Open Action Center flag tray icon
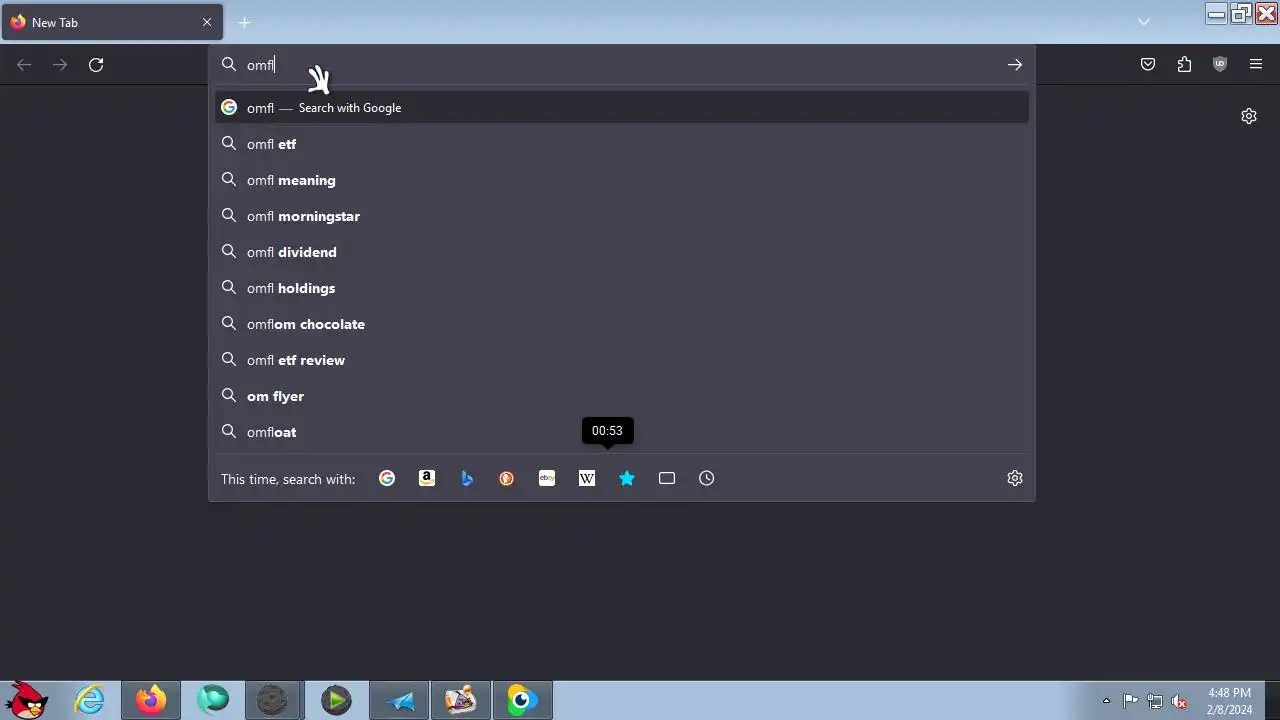Viewport: 1280px width, 720px height. (1130, 701)
